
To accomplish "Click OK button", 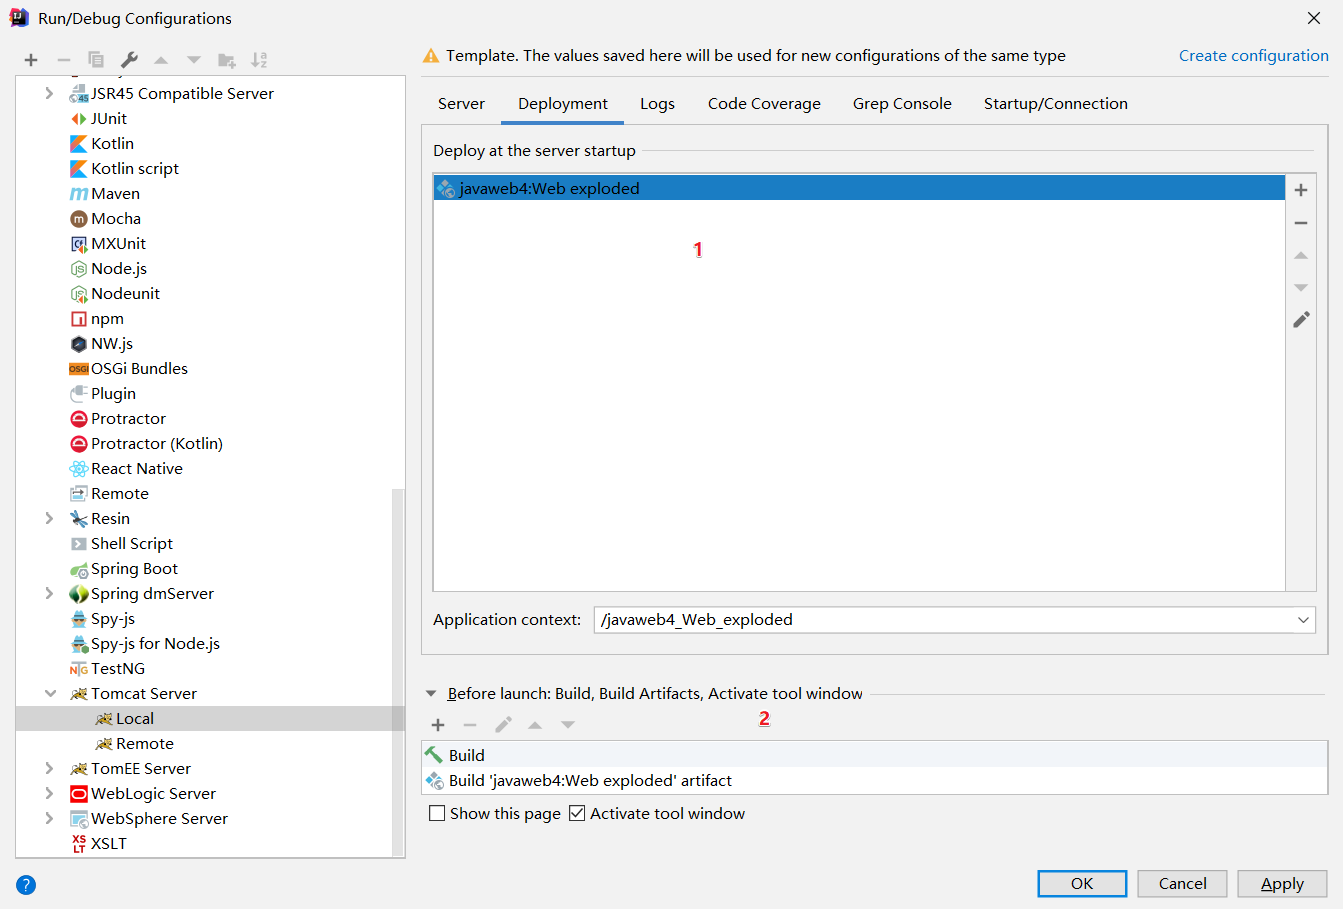I will [1082, 883].
